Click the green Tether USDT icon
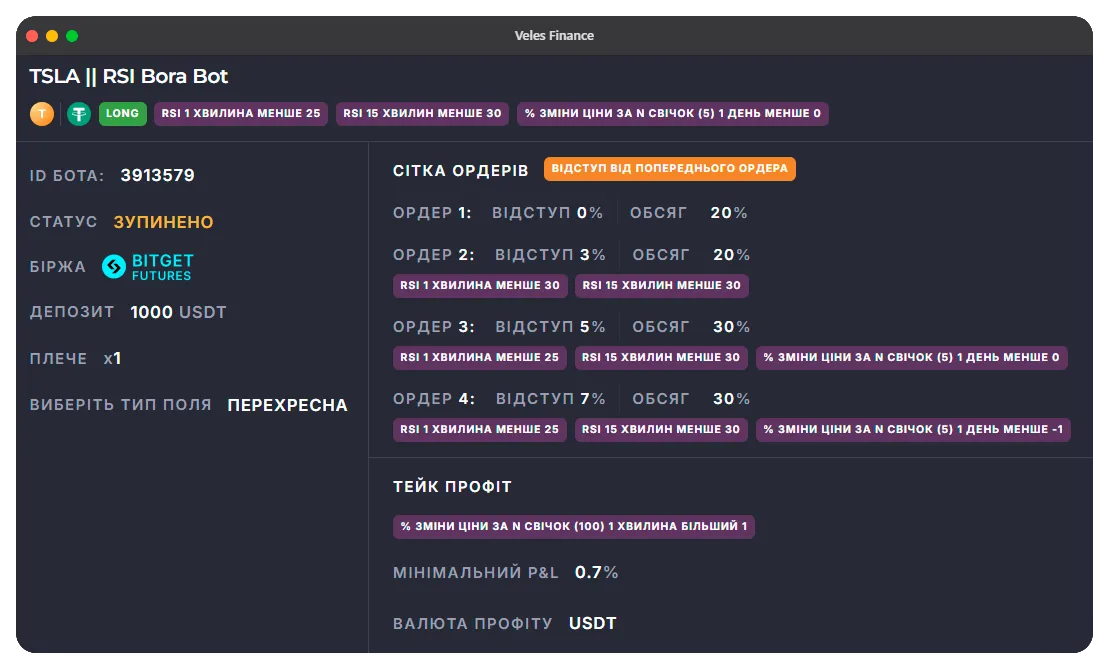 [79, 114]
